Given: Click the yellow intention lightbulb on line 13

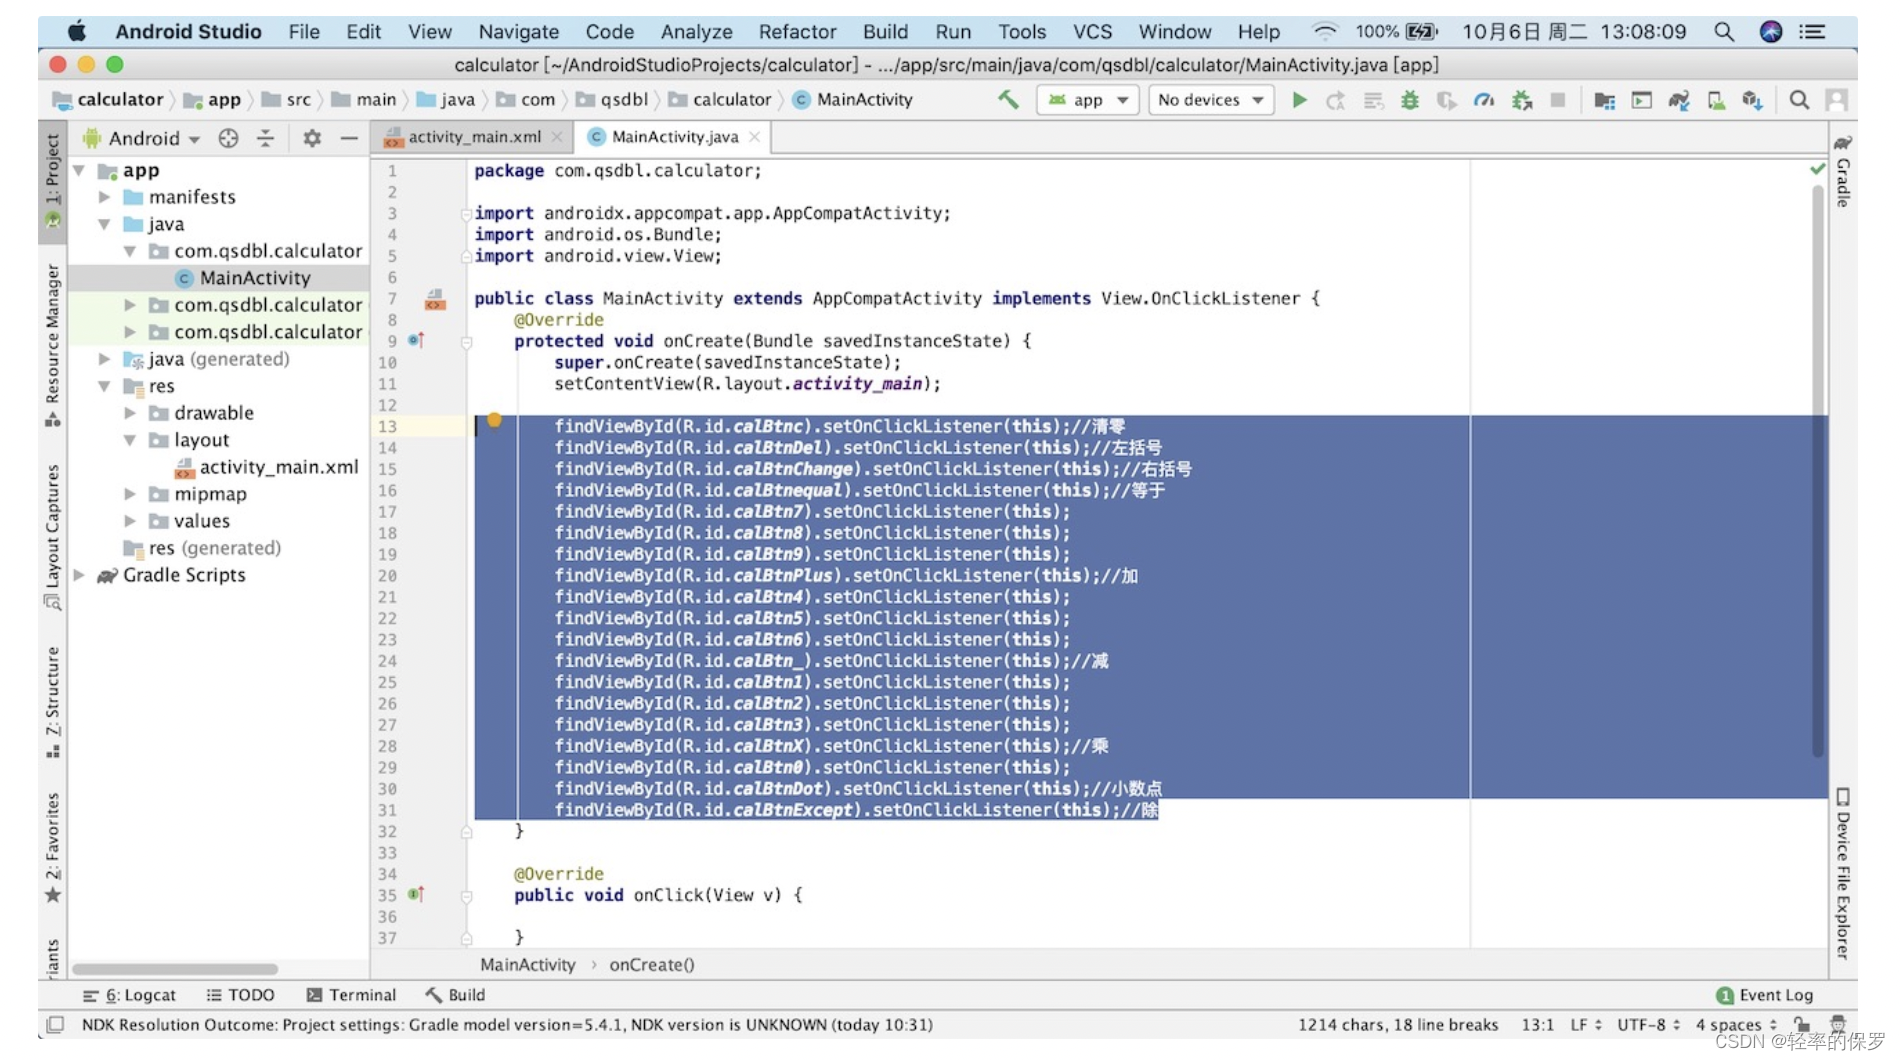Looking at the screenshot, I should 494,421.
